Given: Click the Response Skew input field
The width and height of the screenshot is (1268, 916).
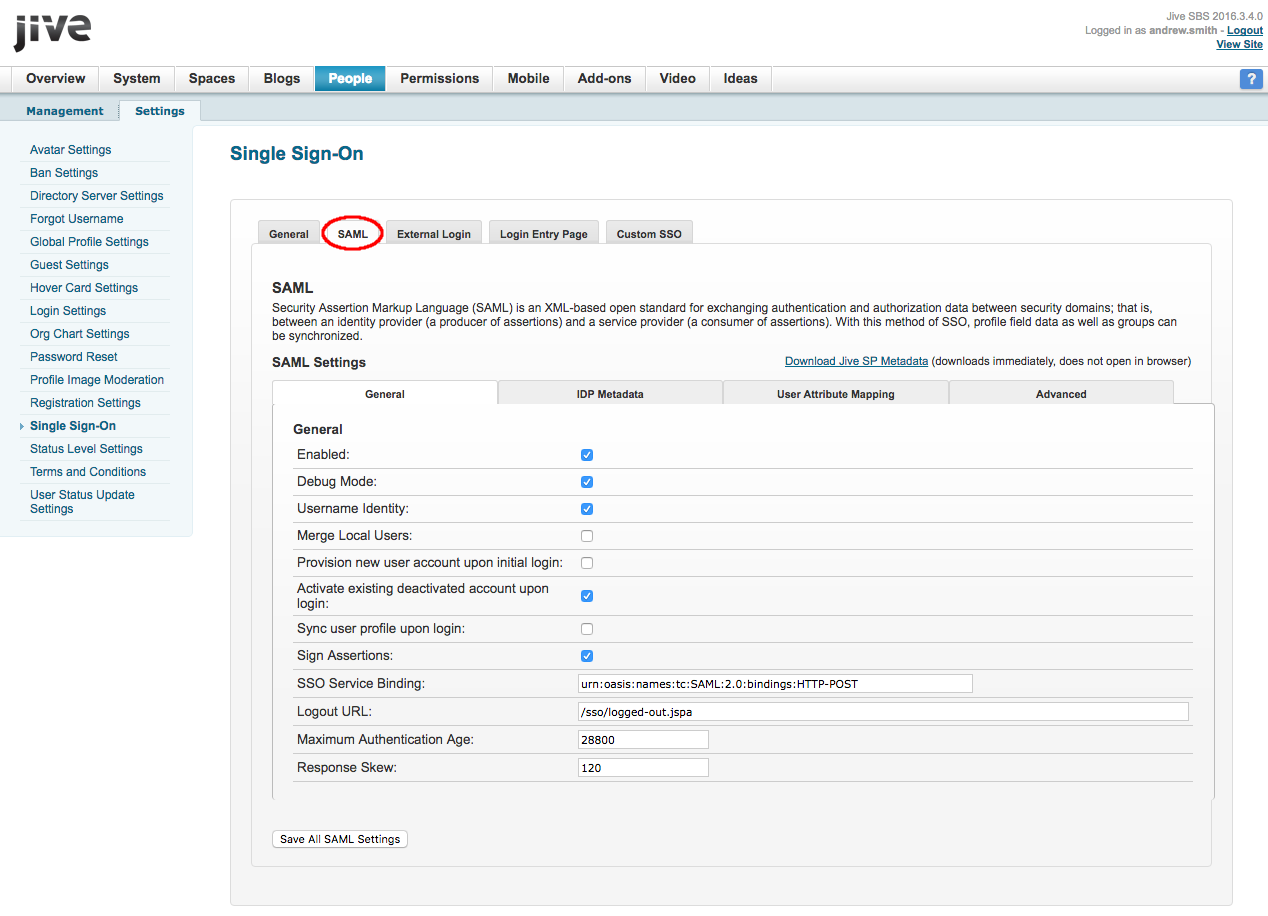Looking at the screenshot, I should tap(643, 768).
